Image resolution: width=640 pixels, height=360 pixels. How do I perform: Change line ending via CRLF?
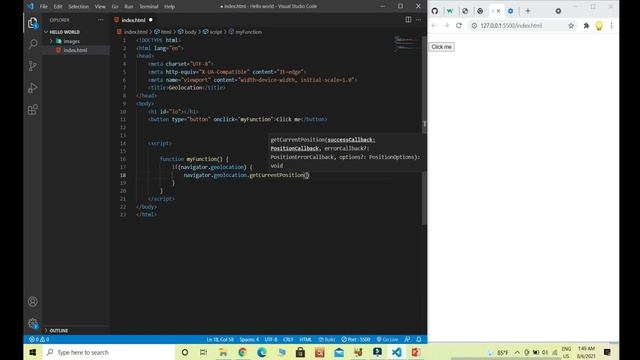coord(288,340)
